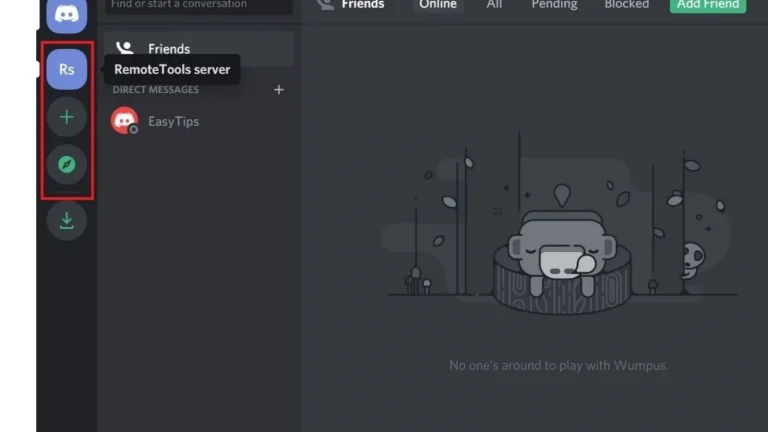Open the EasyTips avatar
768x432 pixels.
(124, 120)
